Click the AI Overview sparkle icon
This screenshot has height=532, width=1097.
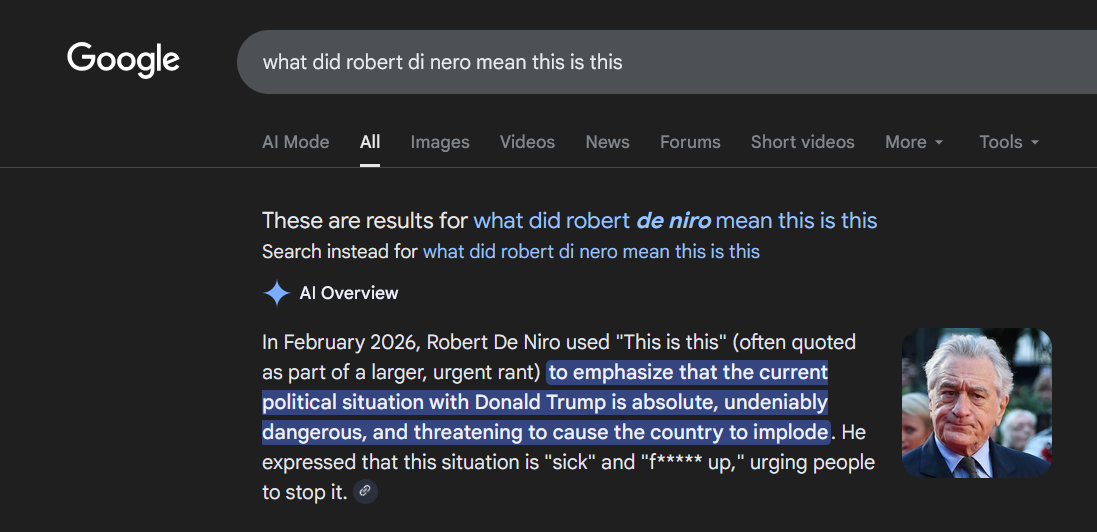(276, 293)
